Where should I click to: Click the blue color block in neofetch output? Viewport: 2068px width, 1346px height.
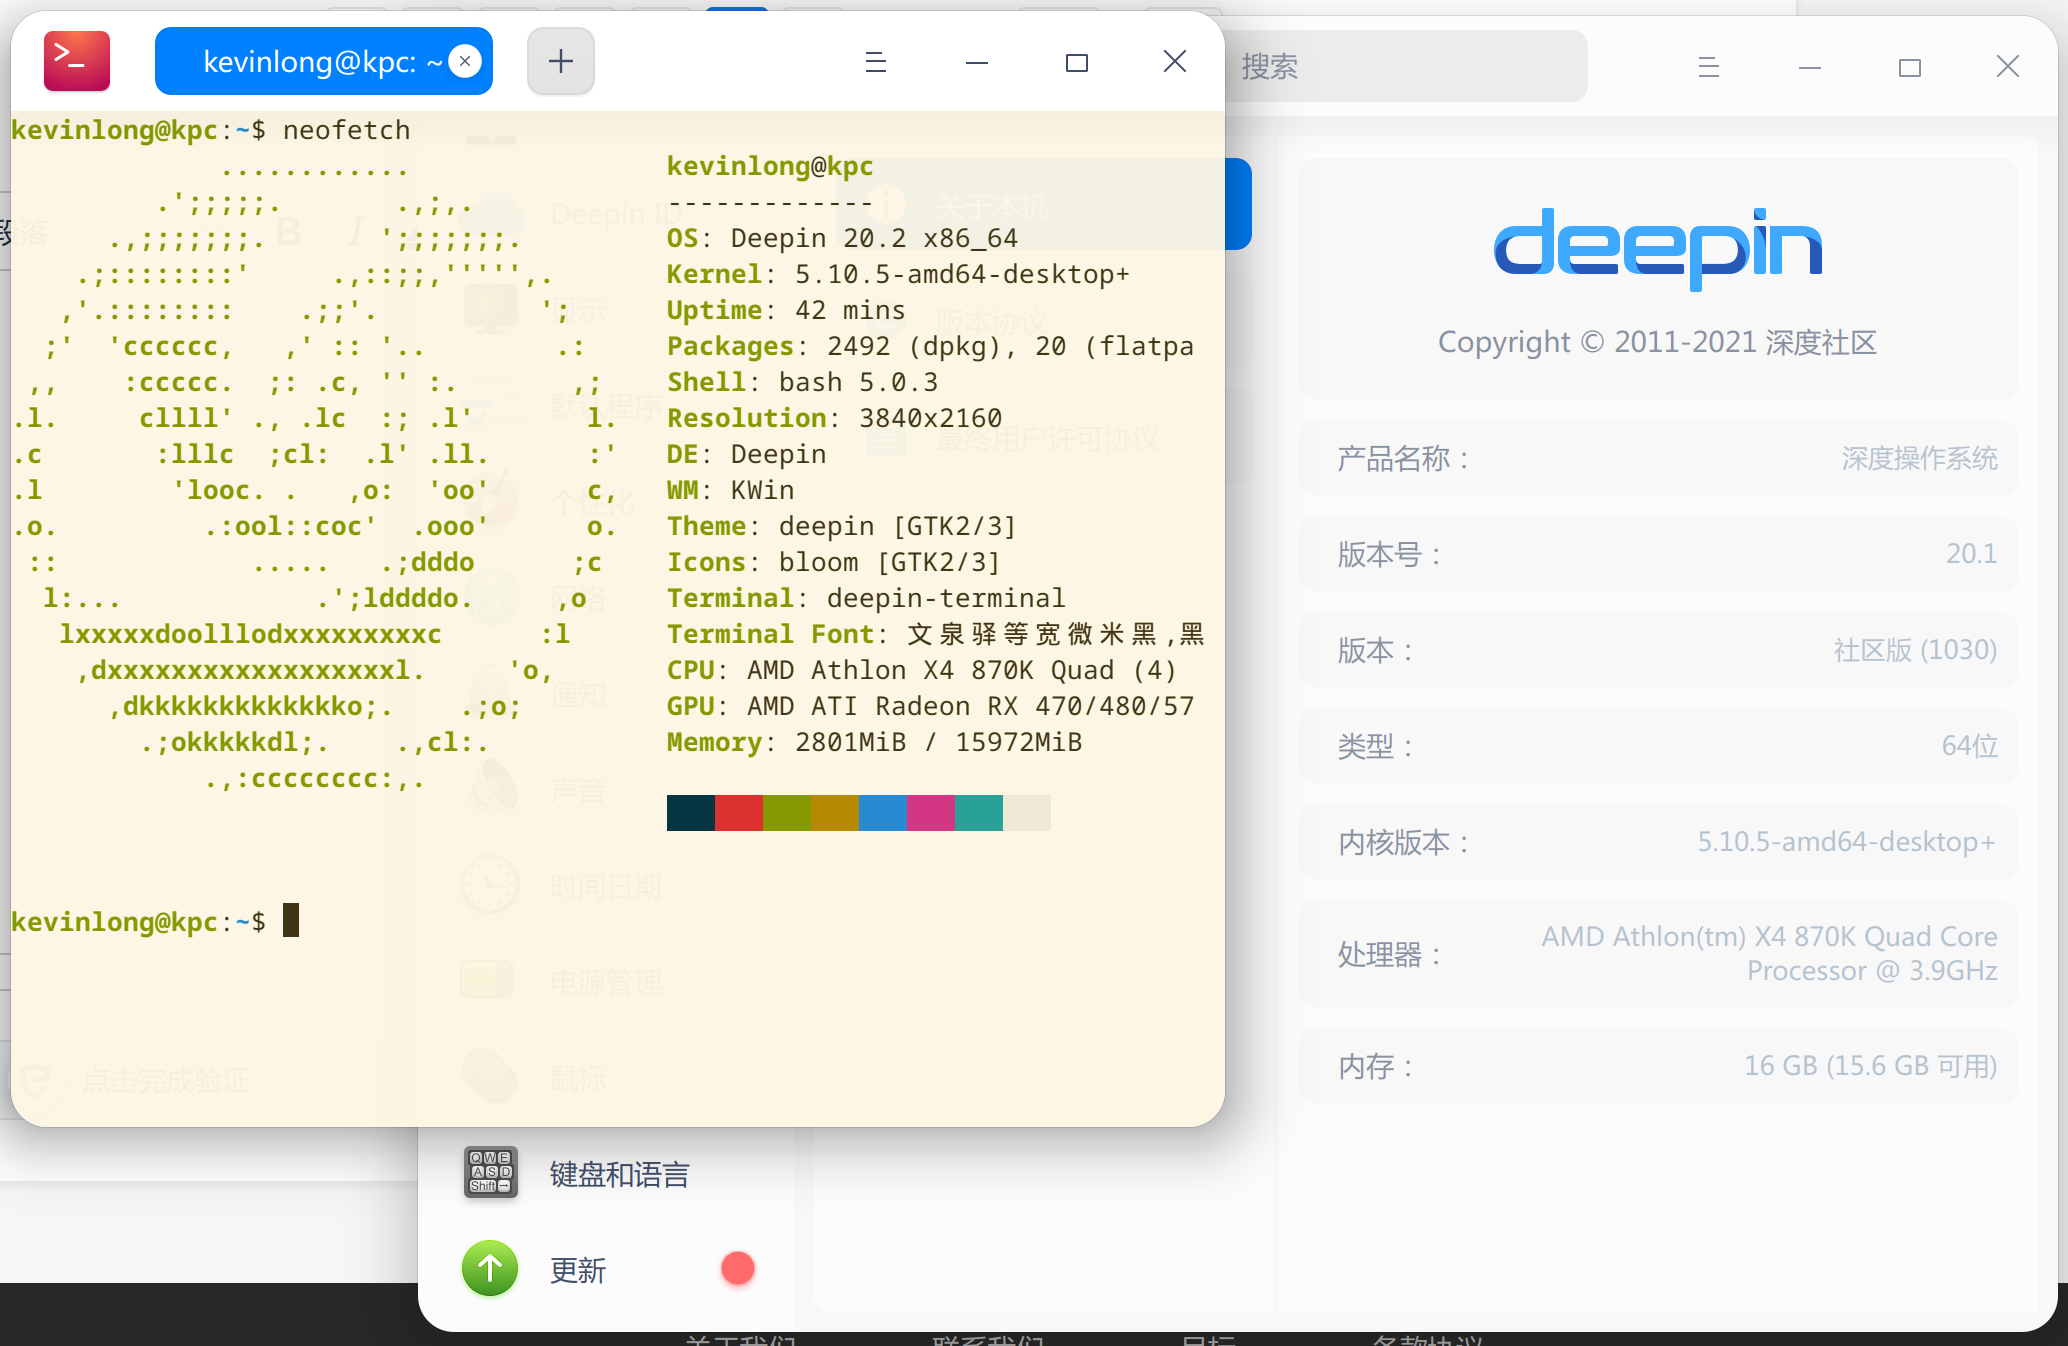coord(883,813)
